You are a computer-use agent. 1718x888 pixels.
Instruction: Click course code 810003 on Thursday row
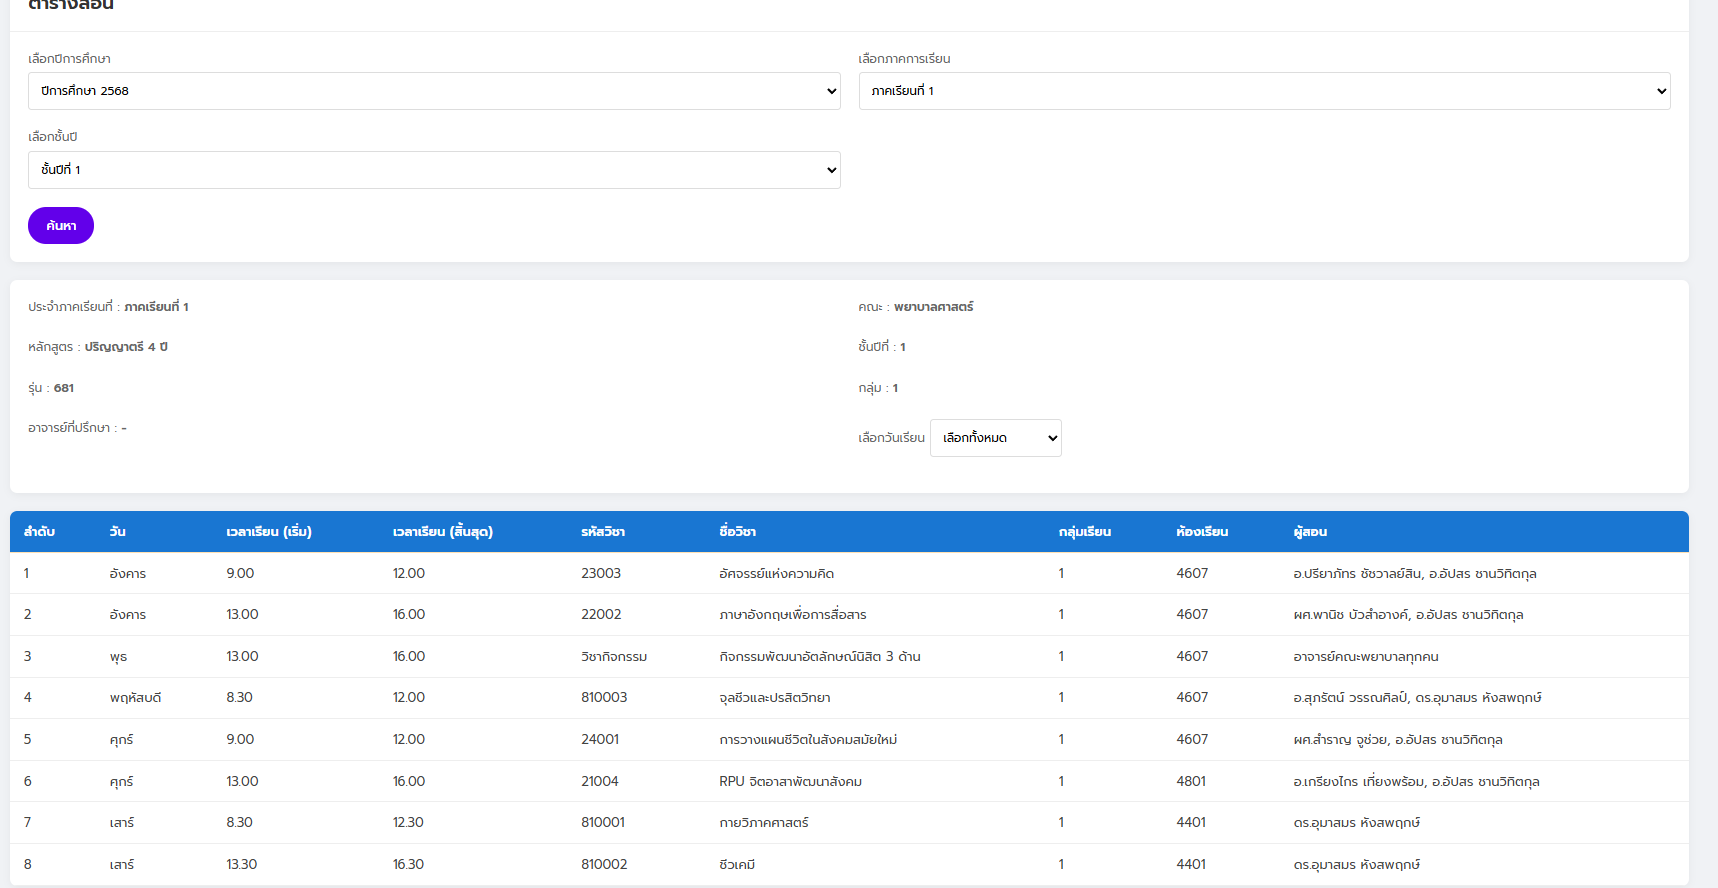[x=604, y=698]
